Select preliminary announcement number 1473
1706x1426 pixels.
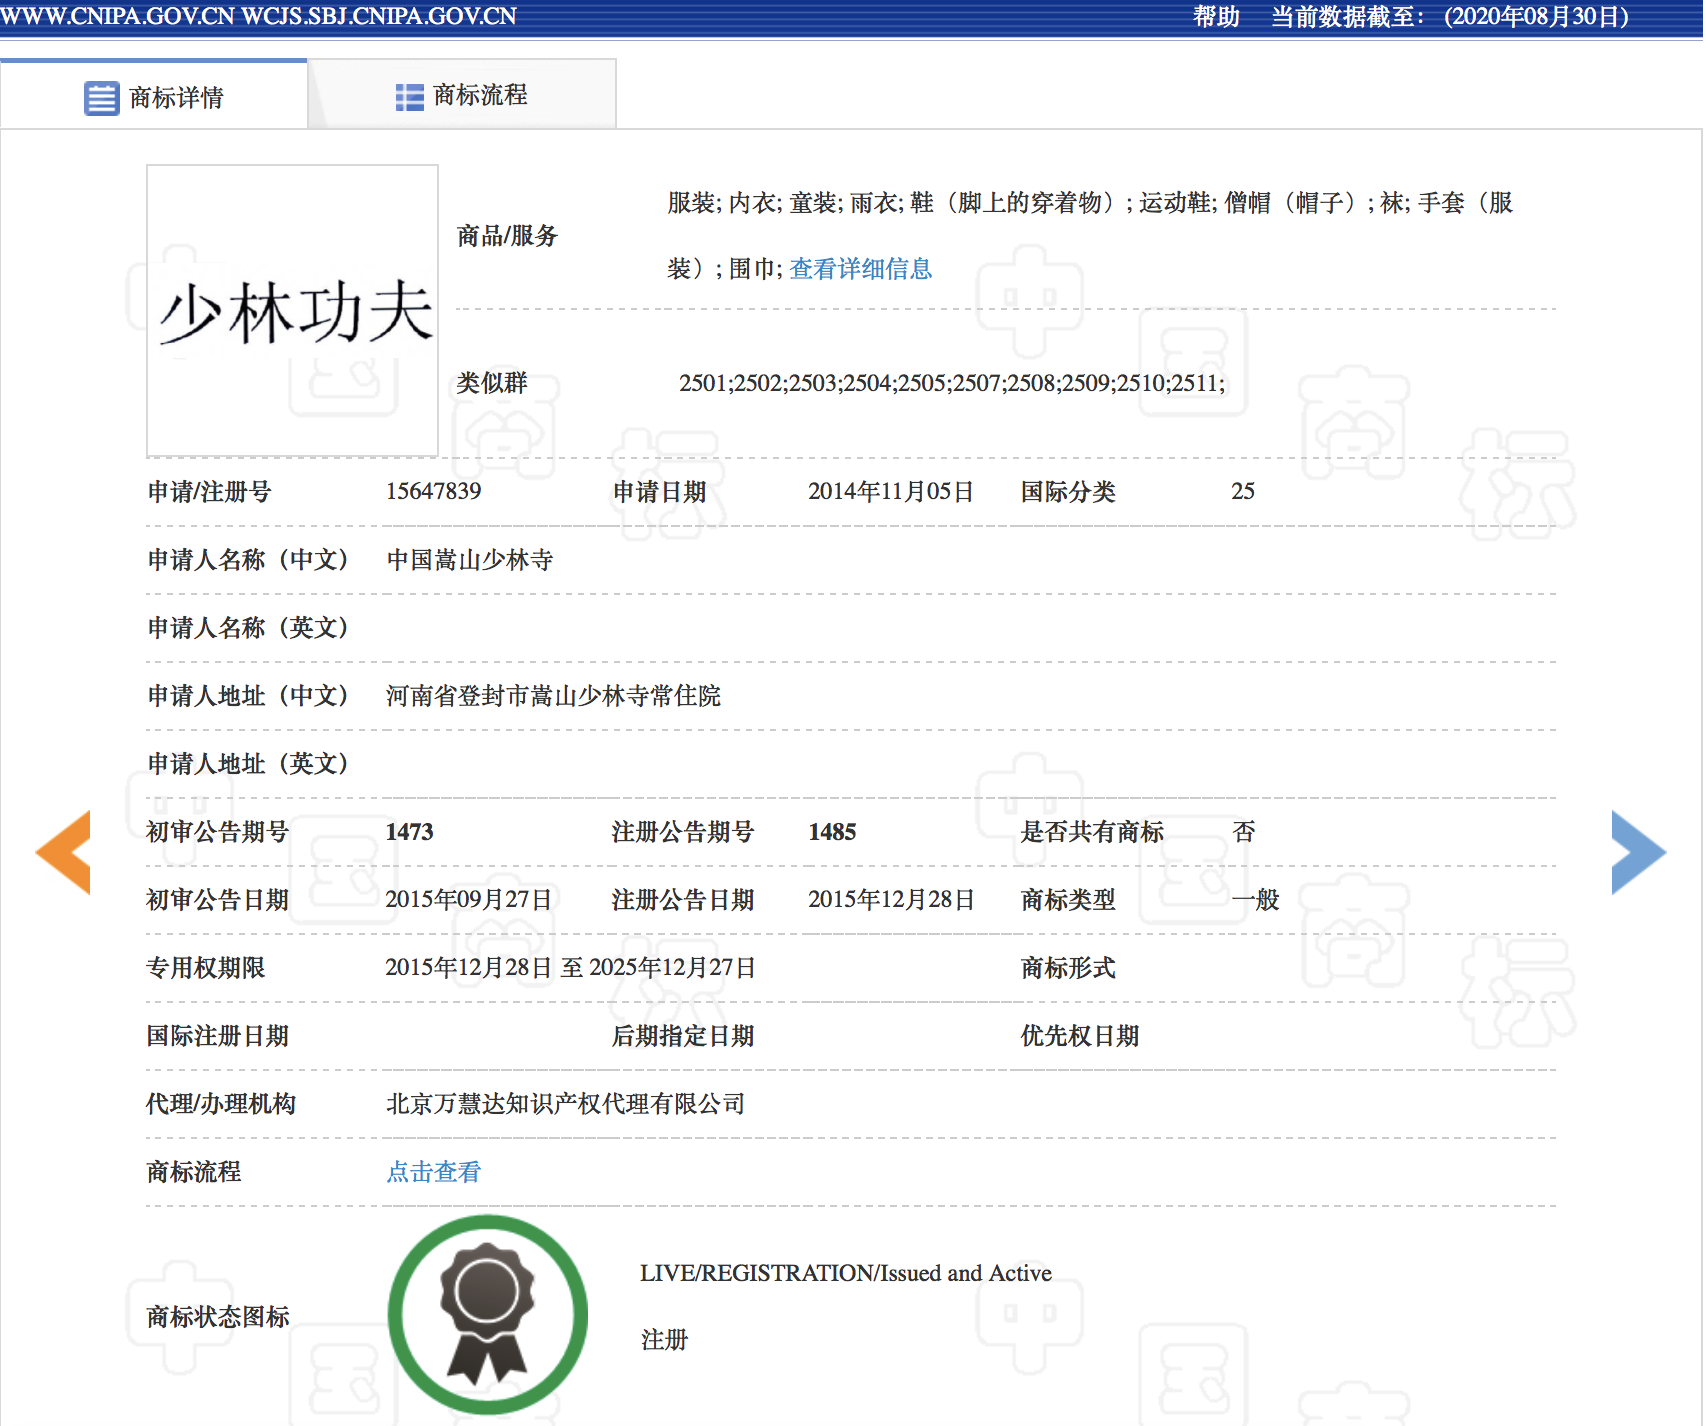point(409,832)
